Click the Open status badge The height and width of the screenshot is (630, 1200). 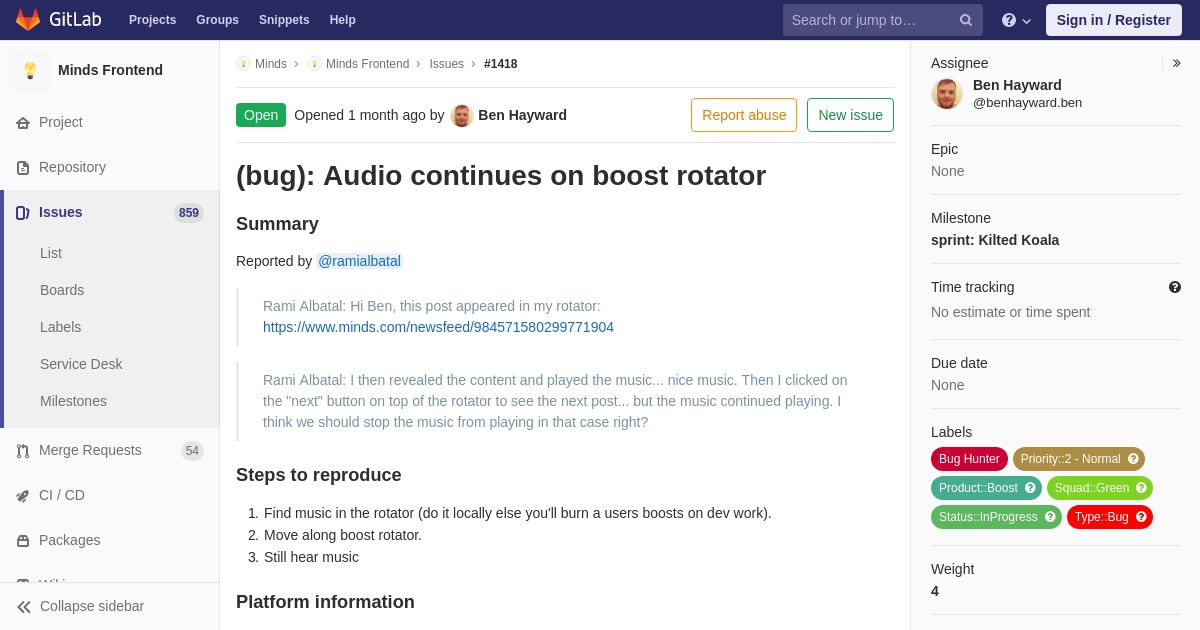tap(261, 115)
